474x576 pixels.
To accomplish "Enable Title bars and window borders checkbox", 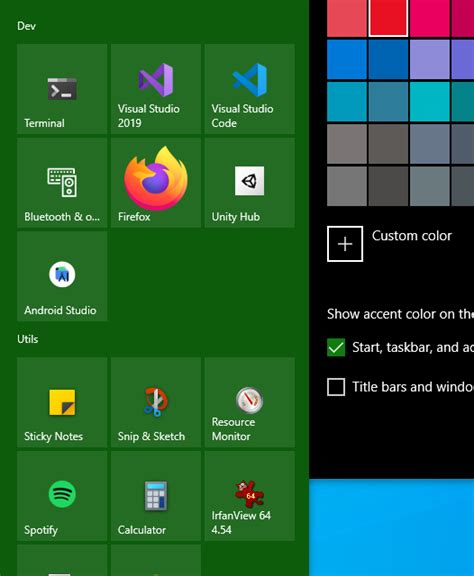I will point(336,387).
